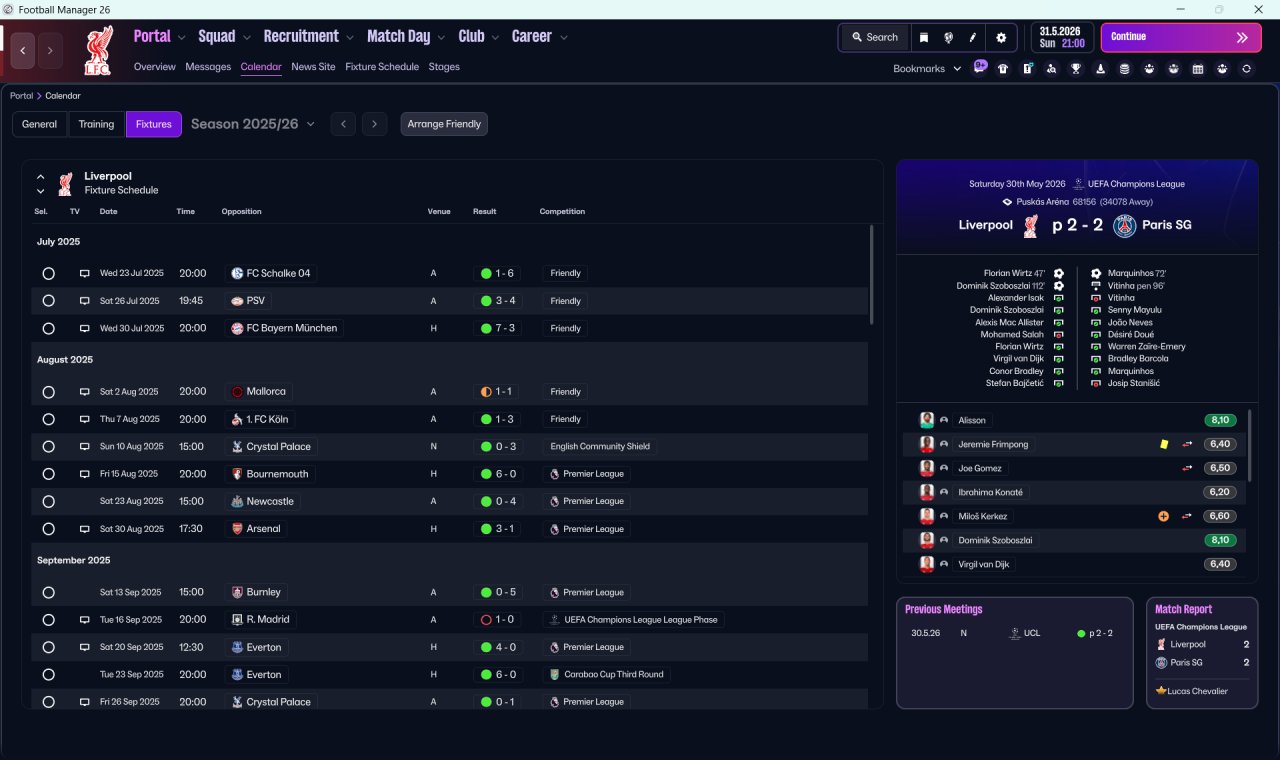Viewport: 1280px width, 760px height.
Task: Click the substitution arrows on Joe Gomez row
Action: click(x=1188, y=468)
